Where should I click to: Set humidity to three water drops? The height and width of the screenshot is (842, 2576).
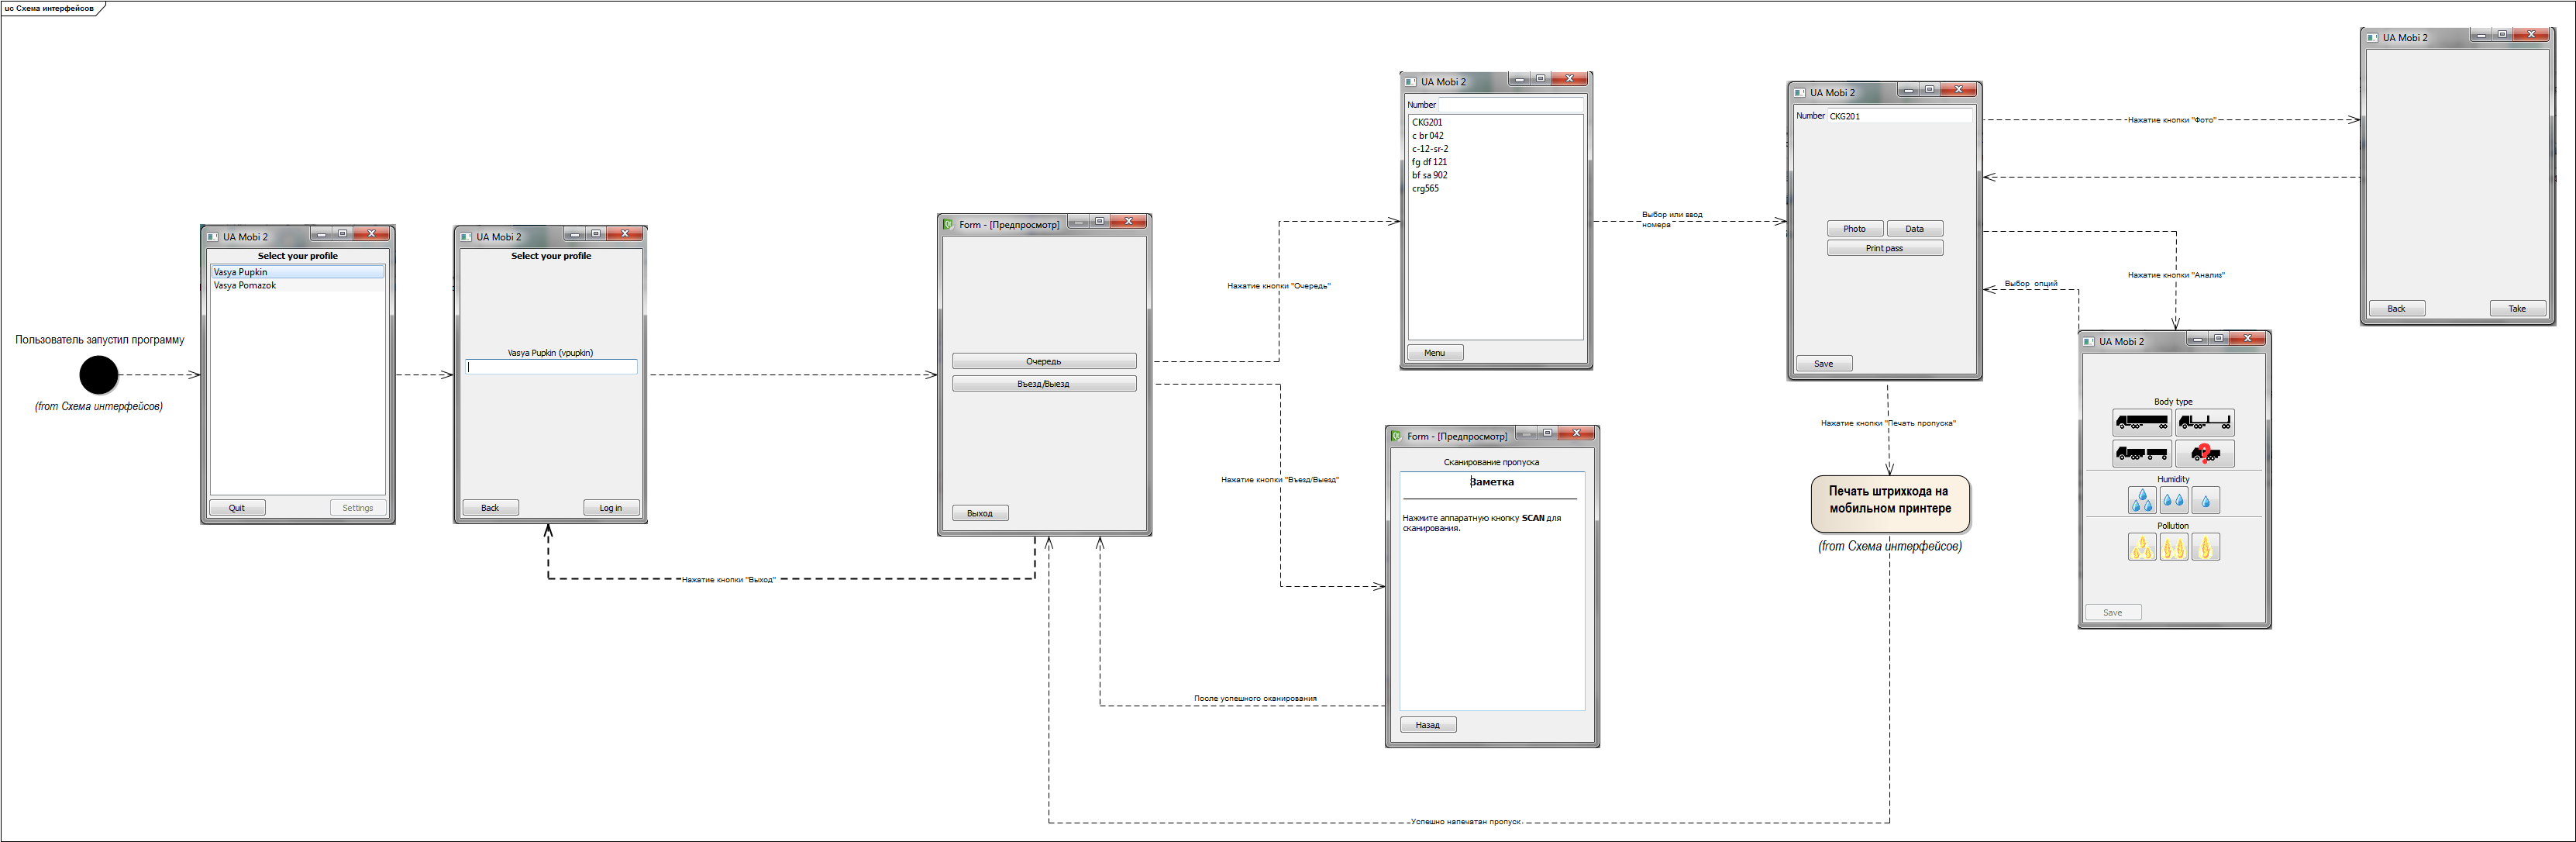point(2141,500)
